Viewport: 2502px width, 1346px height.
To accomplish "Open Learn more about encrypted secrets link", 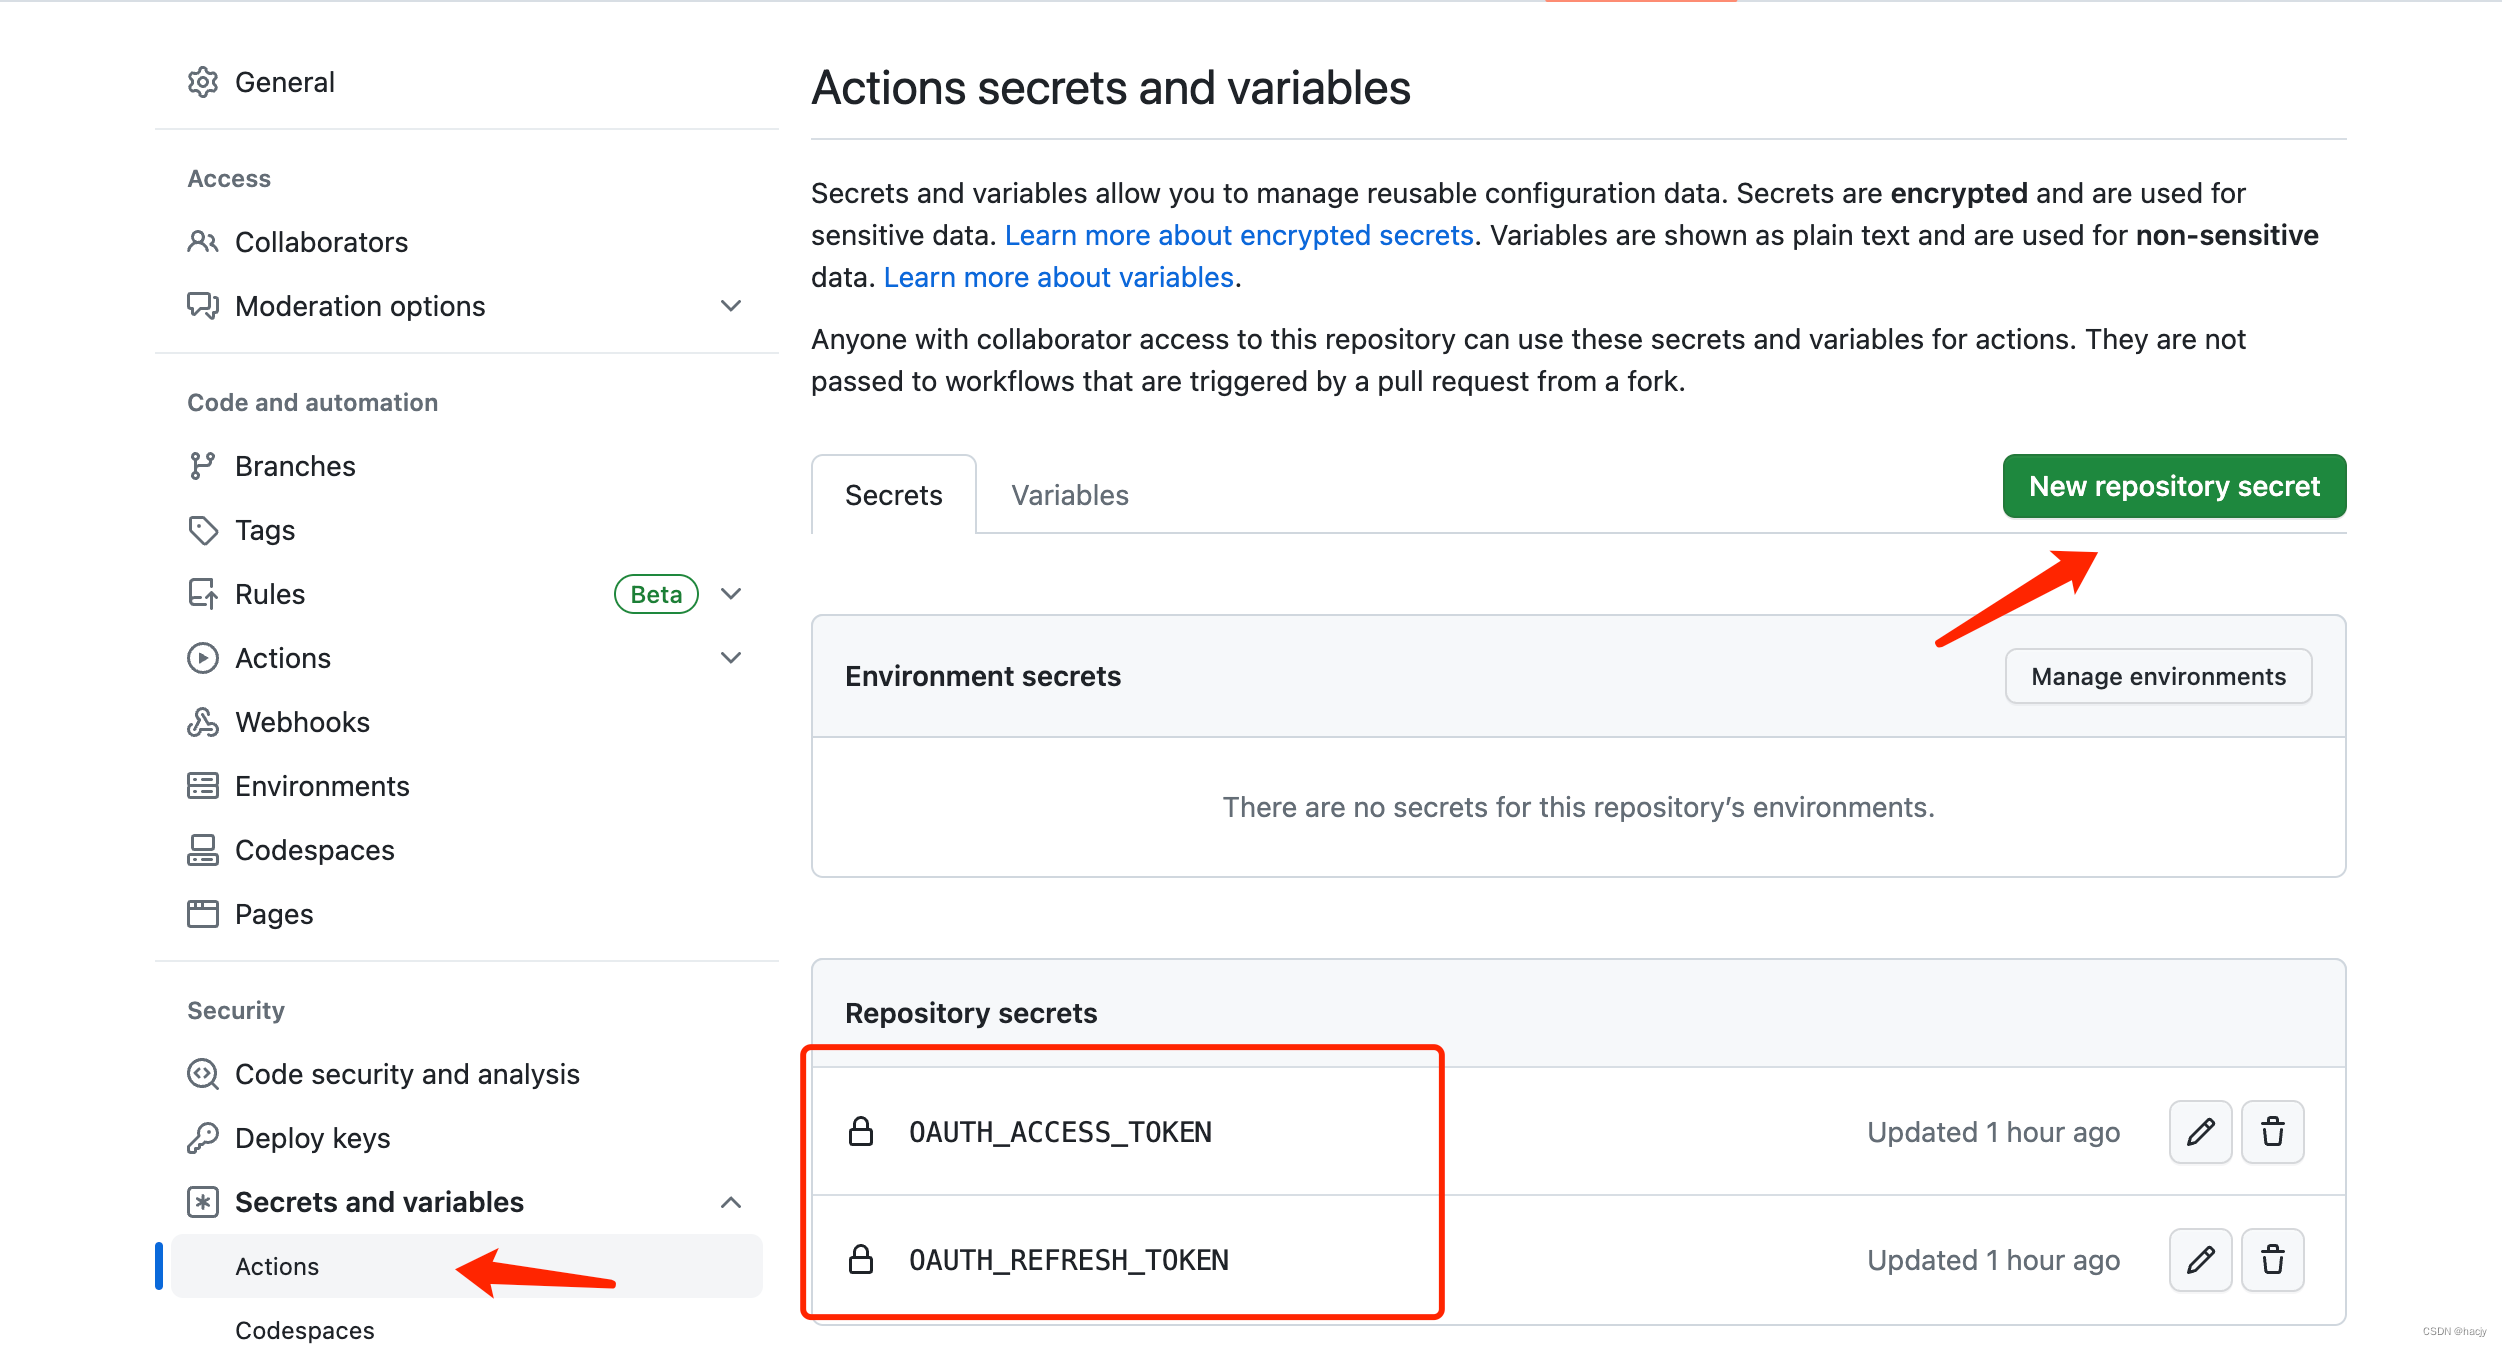I will tap(1240, 235).
